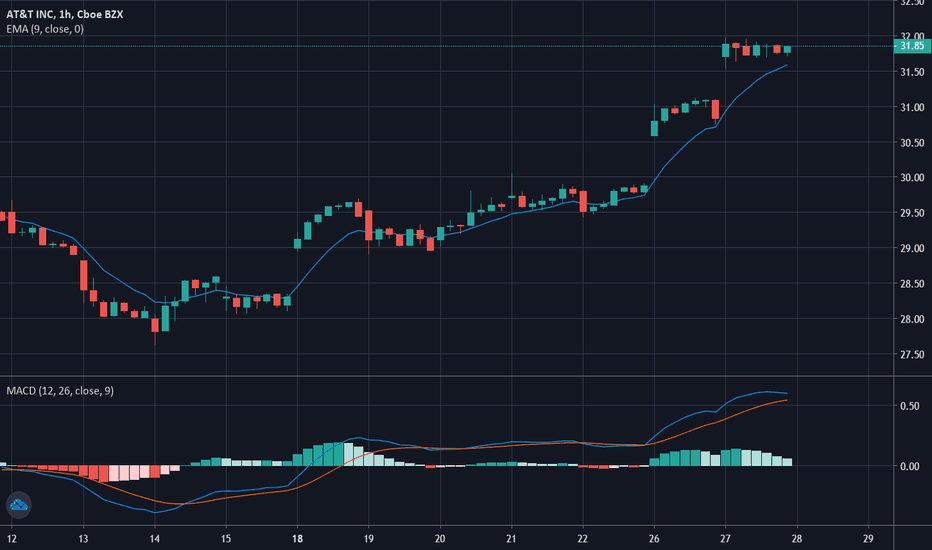Screen dimensions: 932x550
Task: Click date label 15 on time axis
Action: 226,539
